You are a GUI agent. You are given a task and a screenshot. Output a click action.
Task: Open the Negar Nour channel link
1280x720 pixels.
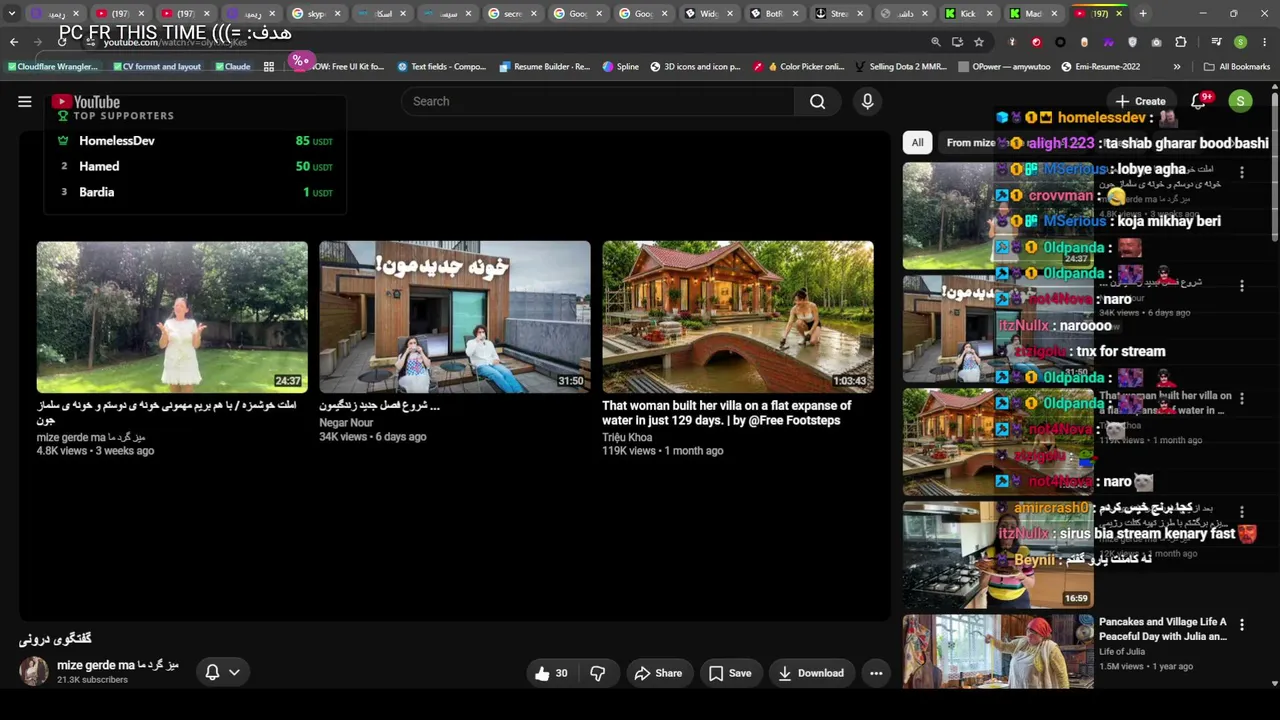(x=346, y=423)
